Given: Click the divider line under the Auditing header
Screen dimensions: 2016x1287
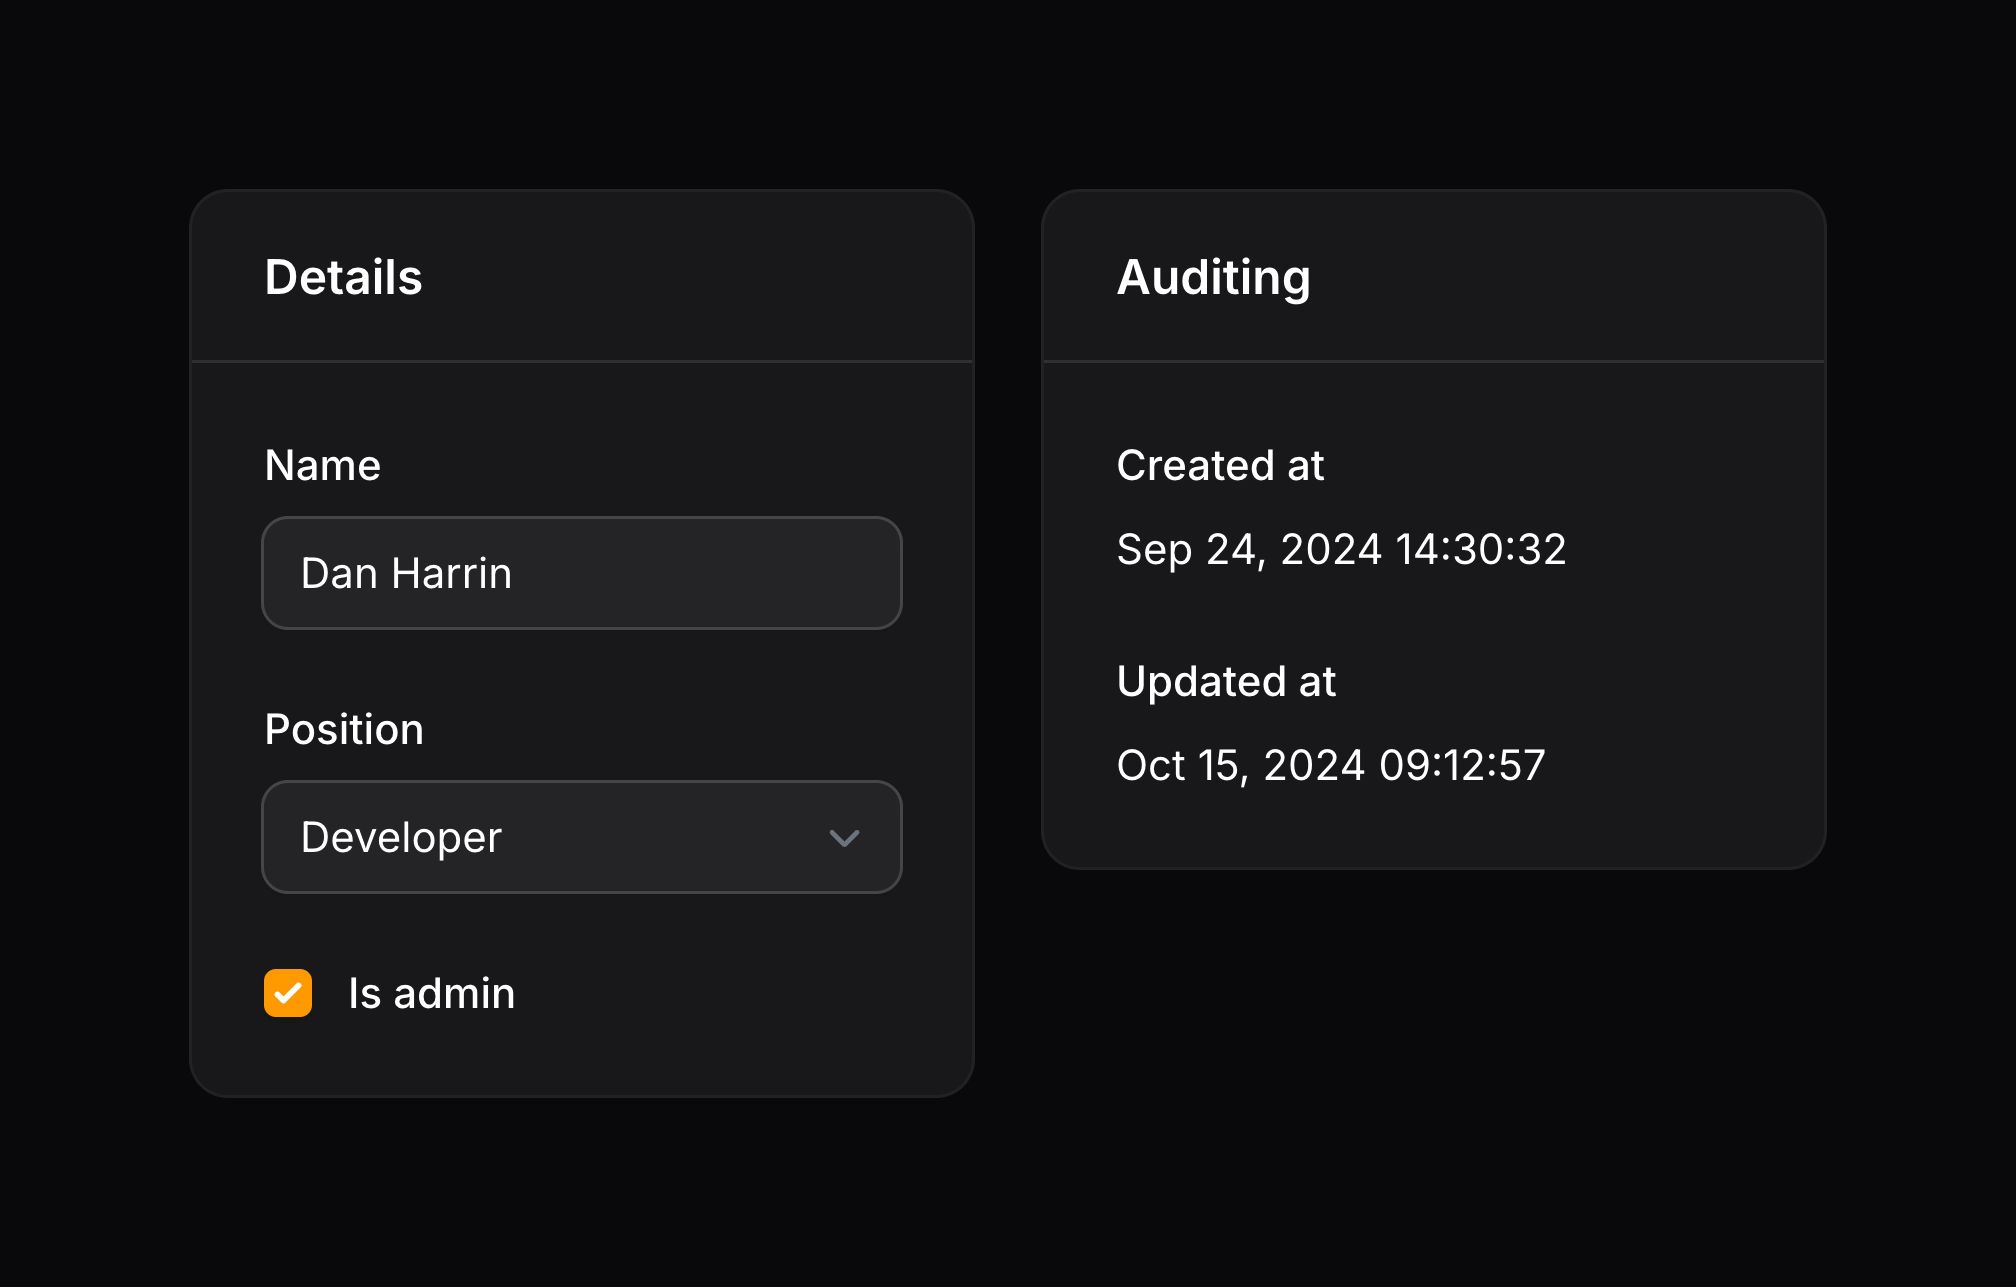Looking at the screenshot, I should tap(1433, 361).
